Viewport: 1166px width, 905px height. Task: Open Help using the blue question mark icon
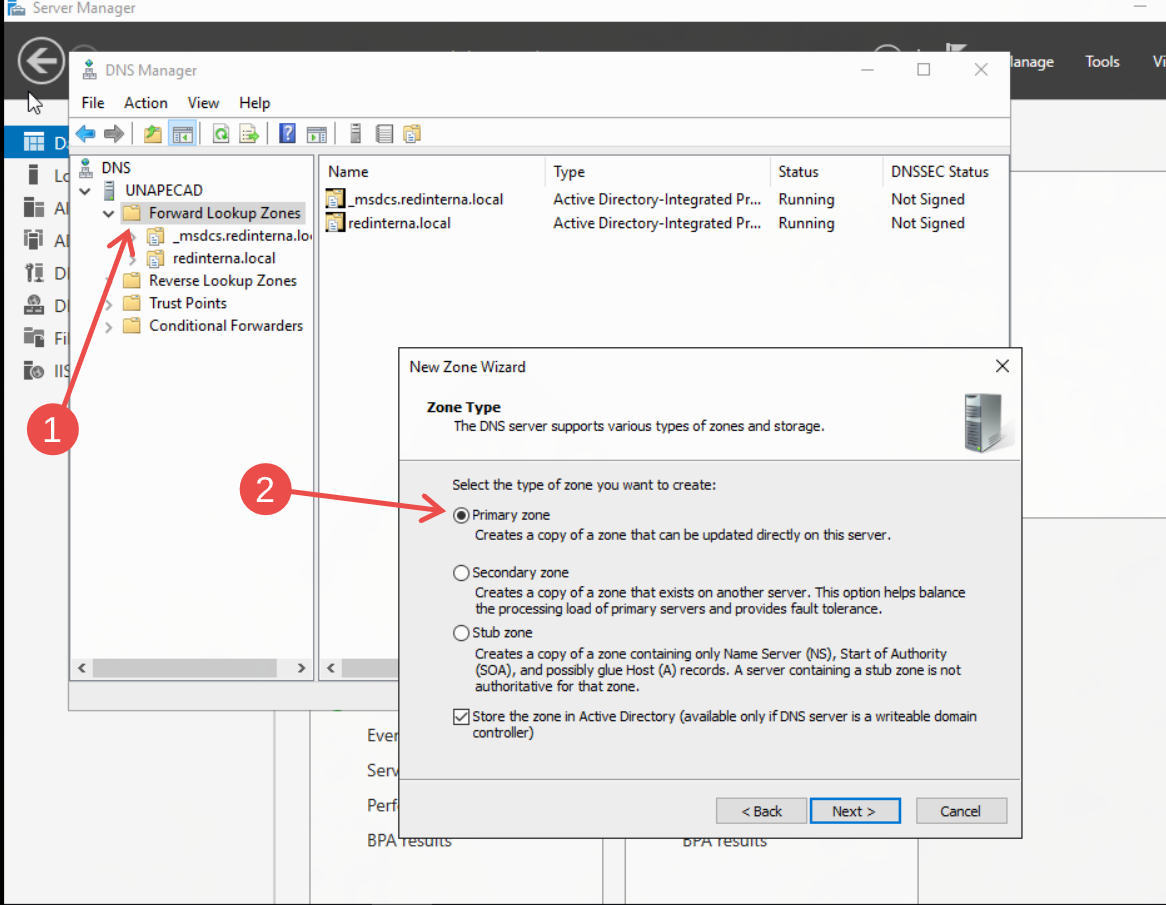click(287, 134)
